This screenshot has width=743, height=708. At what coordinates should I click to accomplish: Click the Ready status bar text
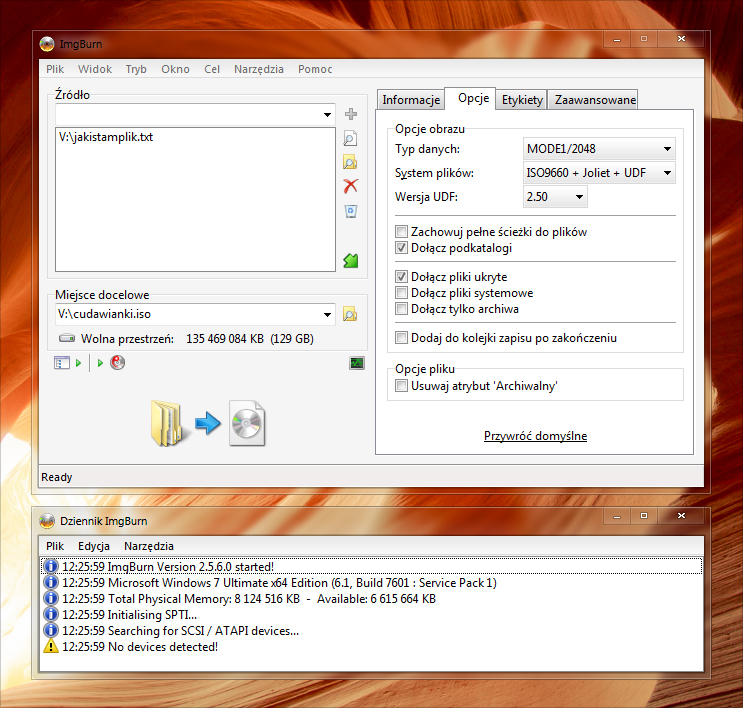pos(57,477)
